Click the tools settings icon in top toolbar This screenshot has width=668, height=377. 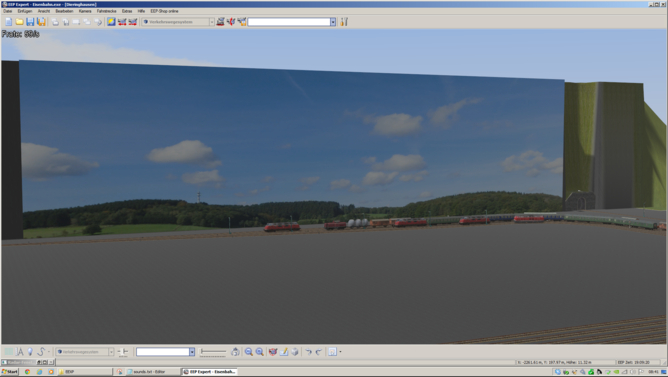point(344,22)
